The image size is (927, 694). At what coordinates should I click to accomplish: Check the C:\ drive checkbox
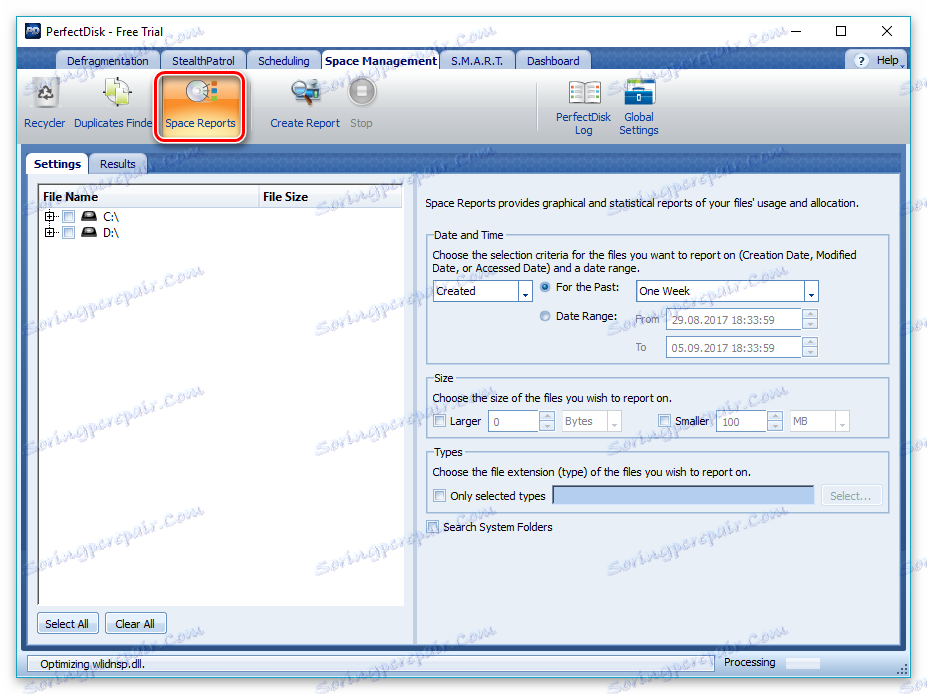click(x=69, y=216)
